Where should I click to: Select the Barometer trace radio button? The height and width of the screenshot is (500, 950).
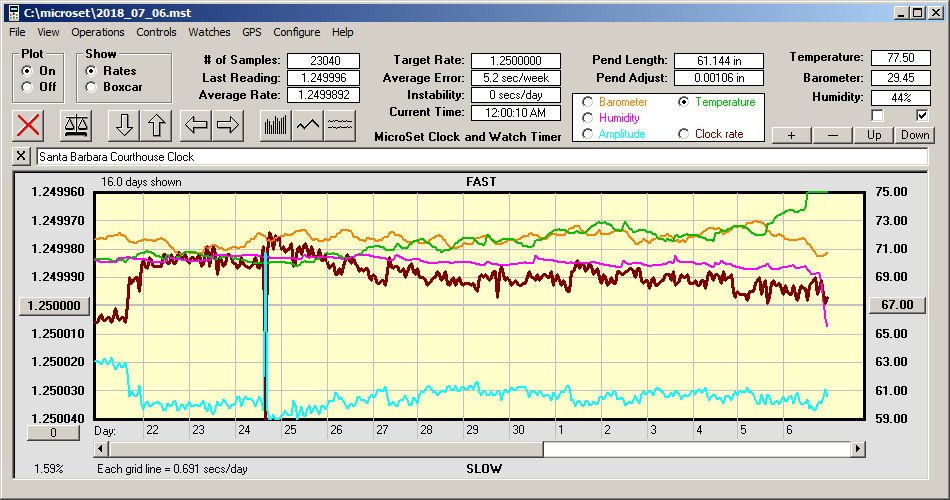click(587, 102)
